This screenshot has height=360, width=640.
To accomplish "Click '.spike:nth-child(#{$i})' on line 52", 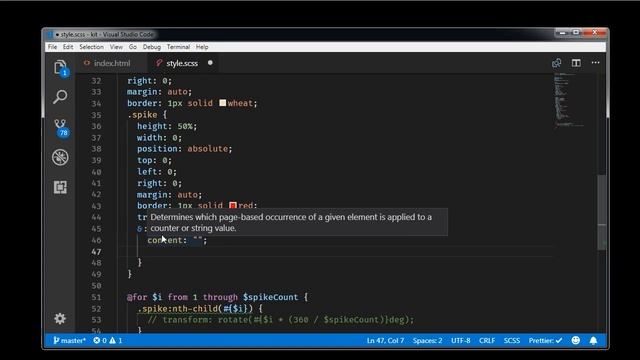I will pos(195,309).
